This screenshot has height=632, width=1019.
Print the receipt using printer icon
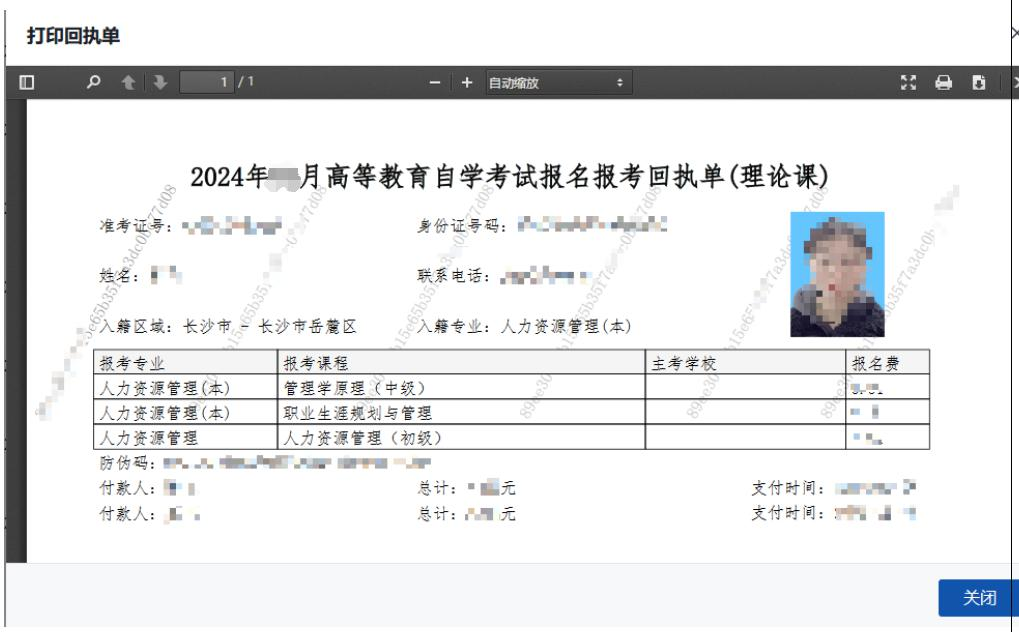[943, 83]
